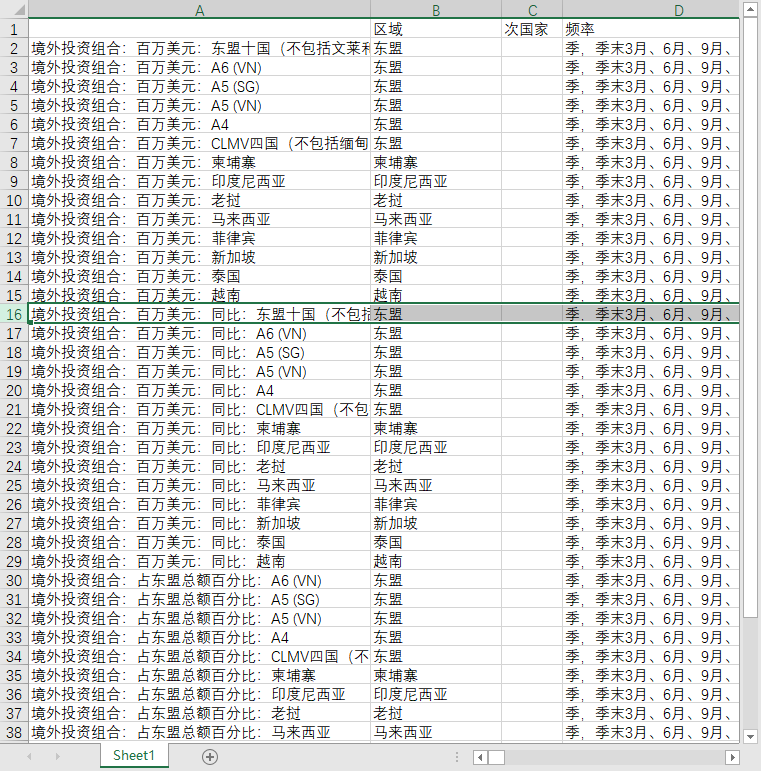
Task: Switch to the Sheet1 tab
Action: pos(134,756)
